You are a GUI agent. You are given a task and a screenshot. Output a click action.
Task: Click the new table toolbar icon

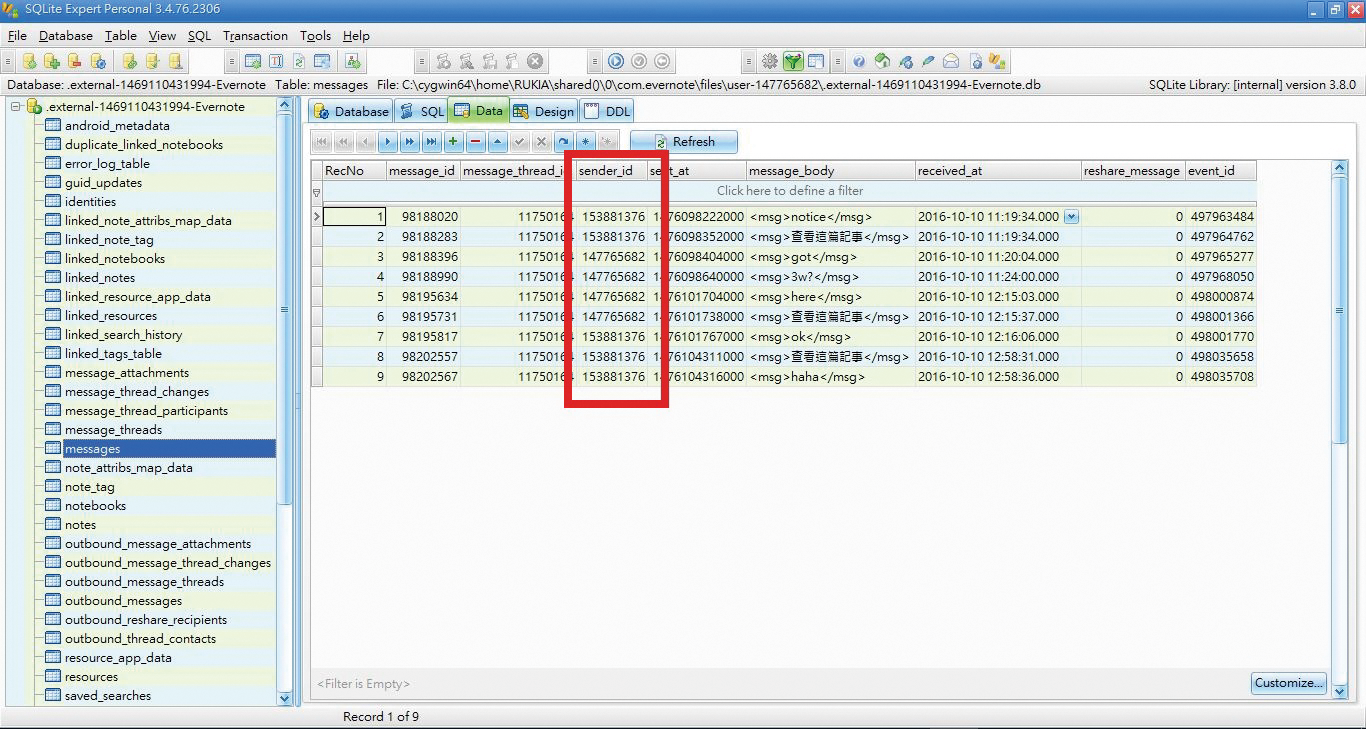[x=253, y=61]
